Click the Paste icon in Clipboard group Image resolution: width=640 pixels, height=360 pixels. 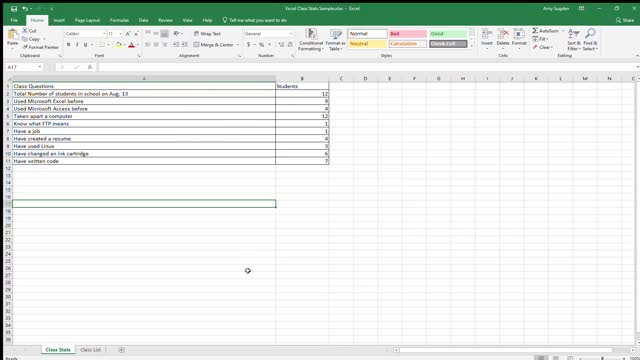coord(12,35)
